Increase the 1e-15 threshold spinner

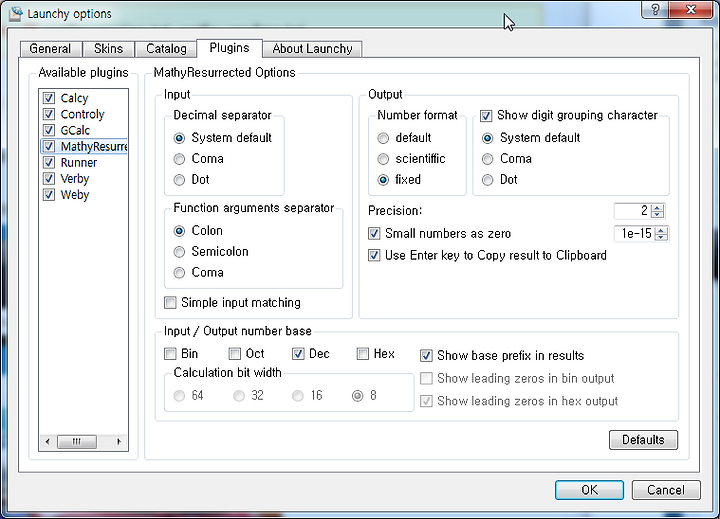click(x=661, y=231)
